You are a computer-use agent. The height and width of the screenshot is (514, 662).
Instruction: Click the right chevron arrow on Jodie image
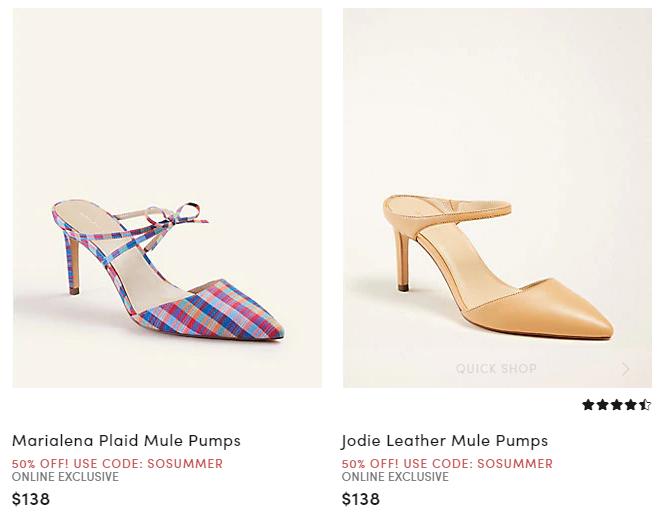pos(626,369)
